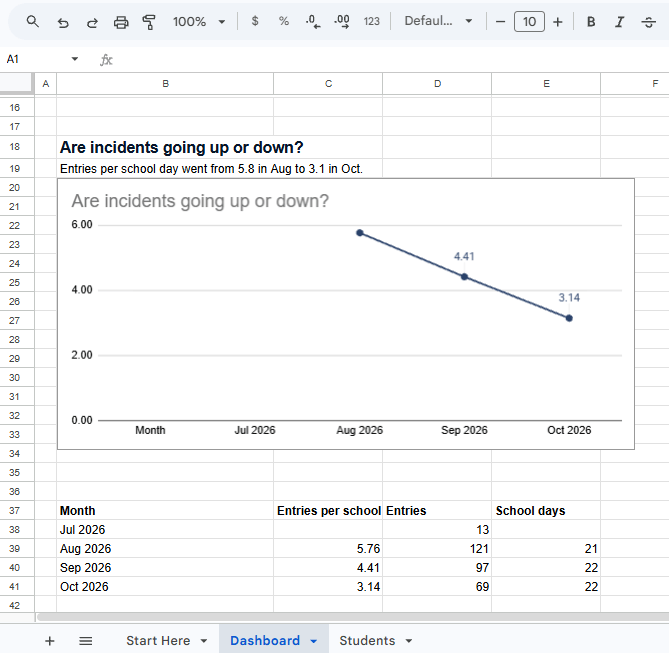Open the all sheets list
The height and width of the screenshot is (653, 669).
click(86, 641)
